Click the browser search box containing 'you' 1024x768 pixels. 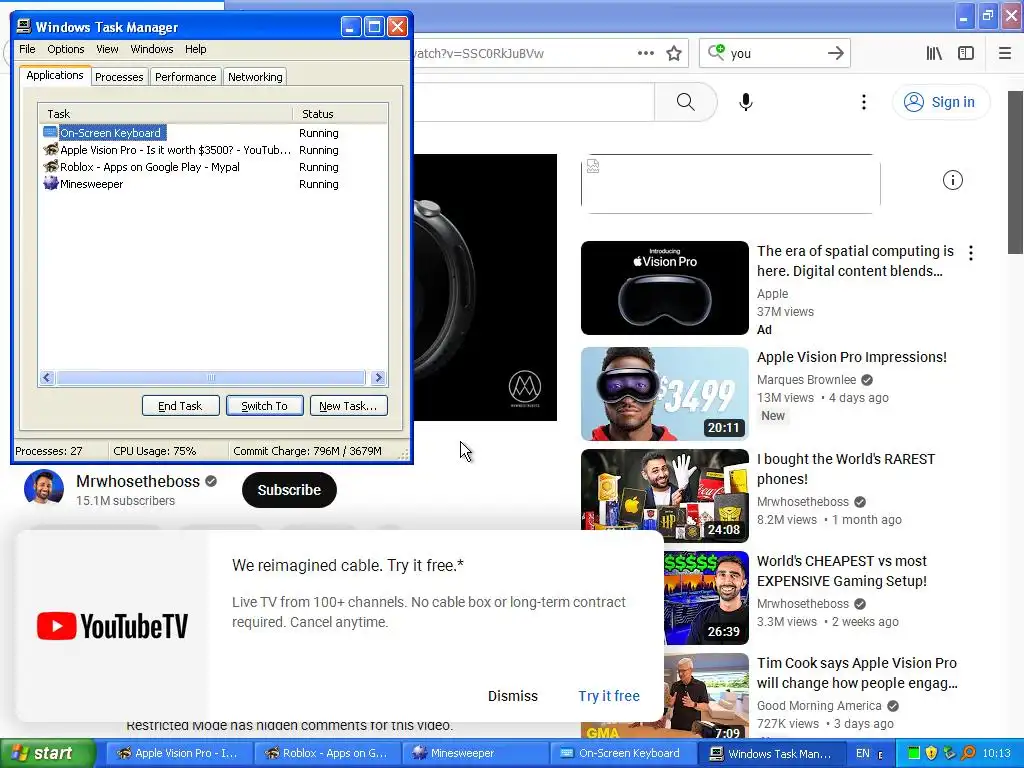point(774,53)
